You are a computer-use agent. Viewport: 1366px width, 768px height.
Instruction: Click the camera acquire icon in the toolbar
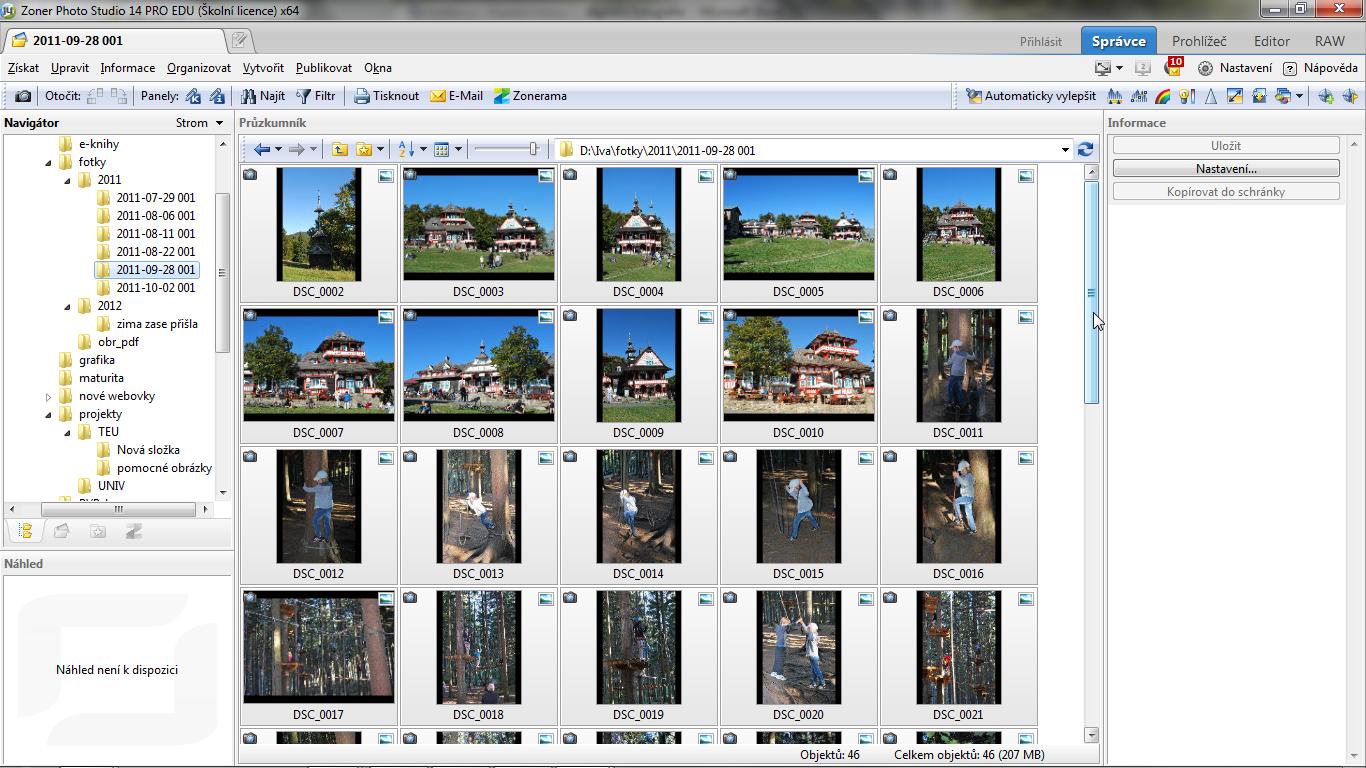[23, 96]
